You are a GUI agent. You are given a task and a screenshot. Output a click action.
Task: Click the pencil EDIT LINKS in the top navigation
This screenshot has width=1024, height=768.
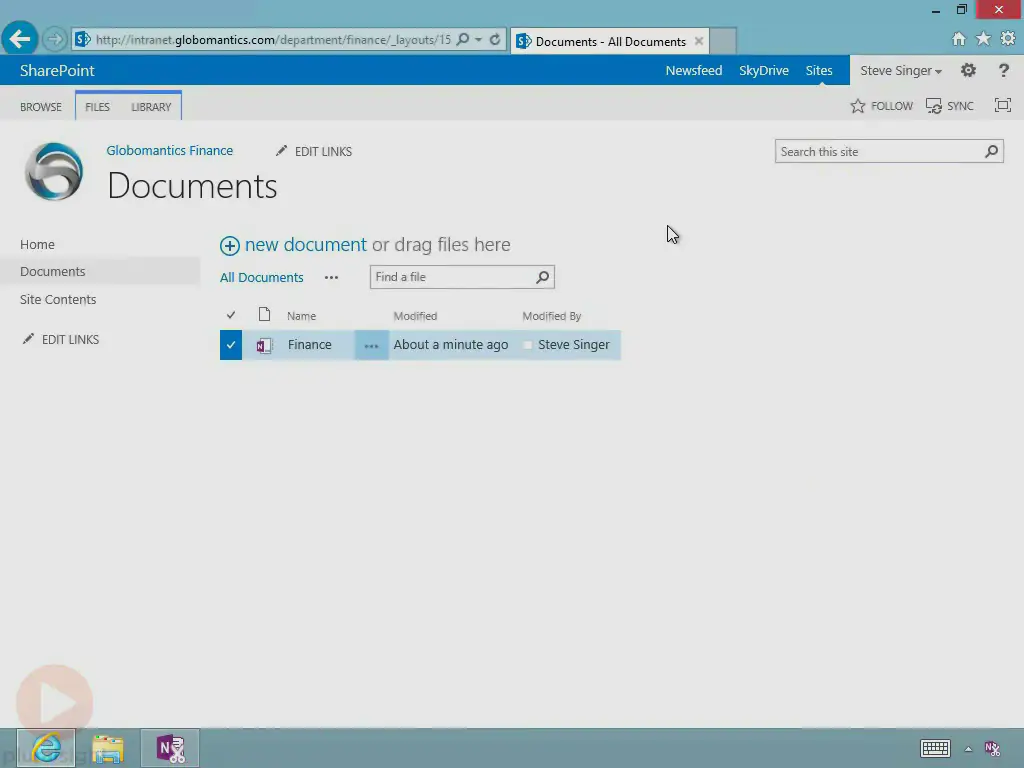tap(314, 152)
